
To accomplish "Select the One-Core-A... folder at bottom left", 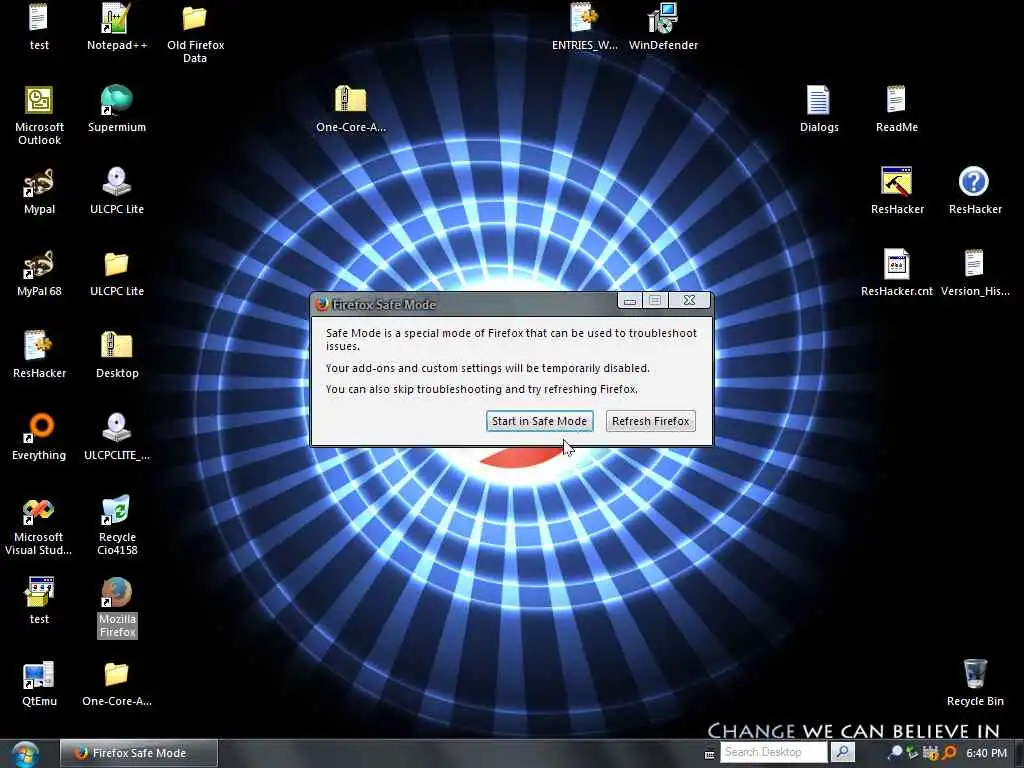I will pos(117,684).
